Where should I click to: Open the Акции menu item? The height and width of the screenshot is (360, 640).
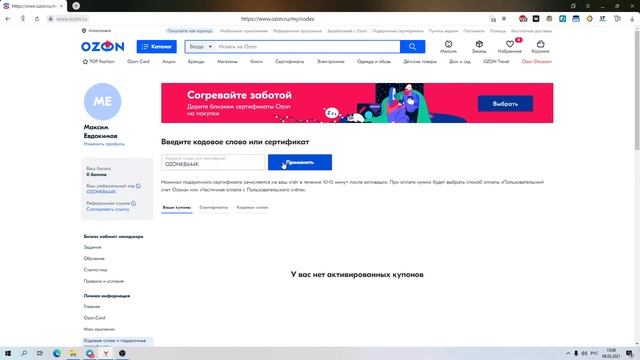(169, 62)
